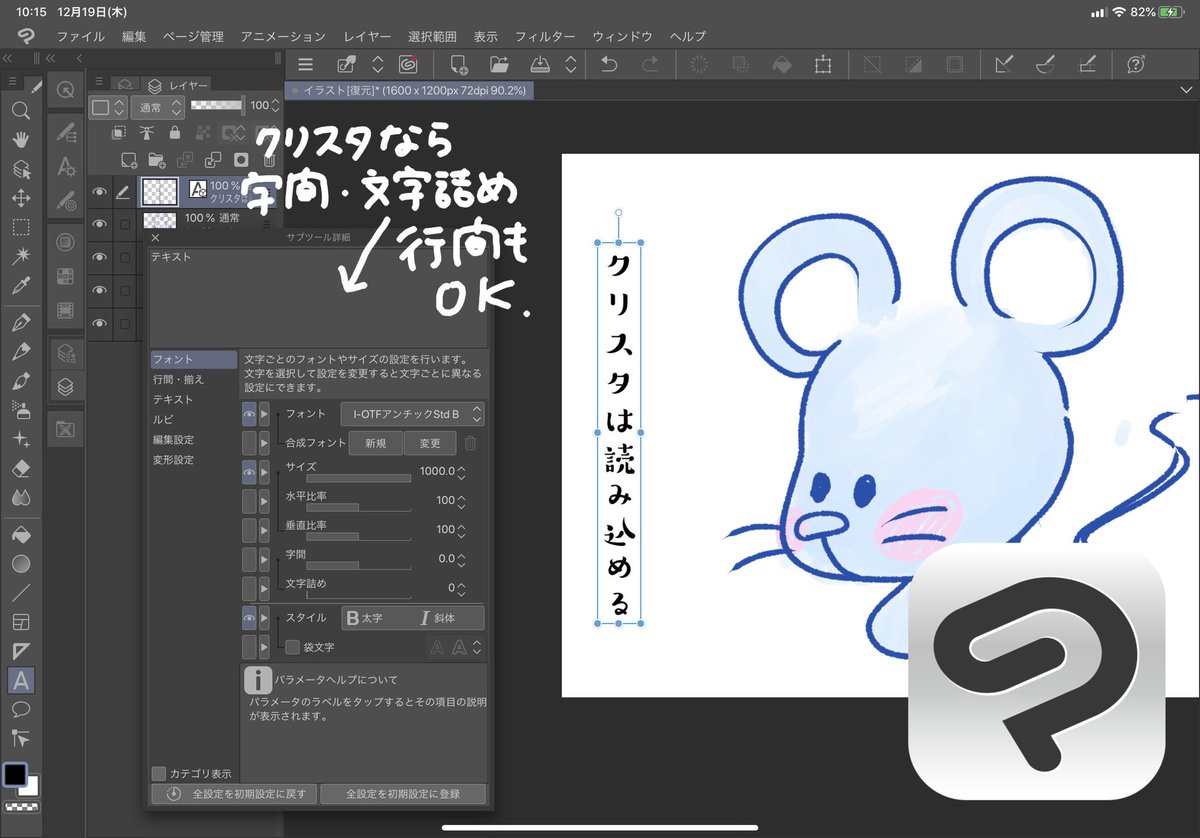This screenshot has height=838, width=1200.
Task: Select the 行間・揃え category
Action: [178, 379]
